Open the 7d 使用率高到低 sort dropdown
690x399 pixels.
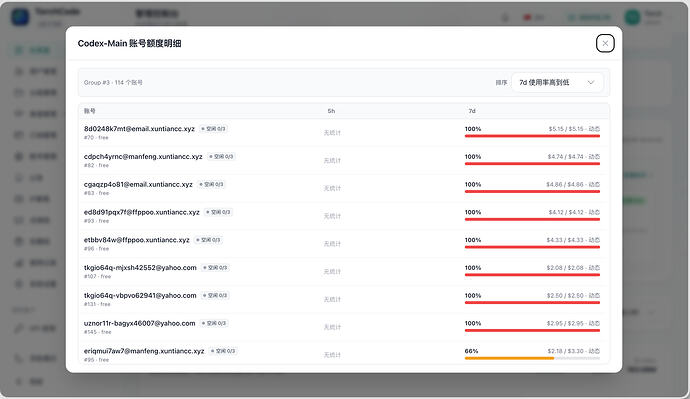557,82
